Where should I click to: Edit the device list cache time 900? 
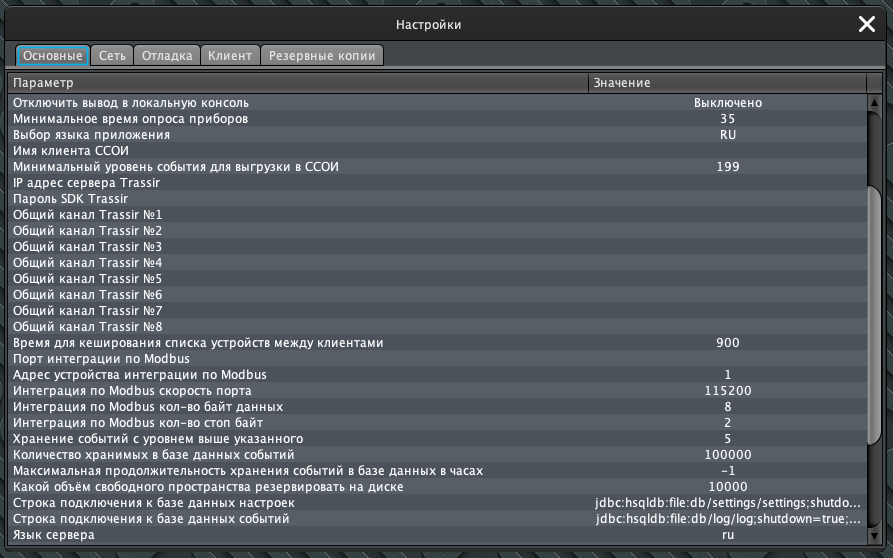click(x=727, y=343)
